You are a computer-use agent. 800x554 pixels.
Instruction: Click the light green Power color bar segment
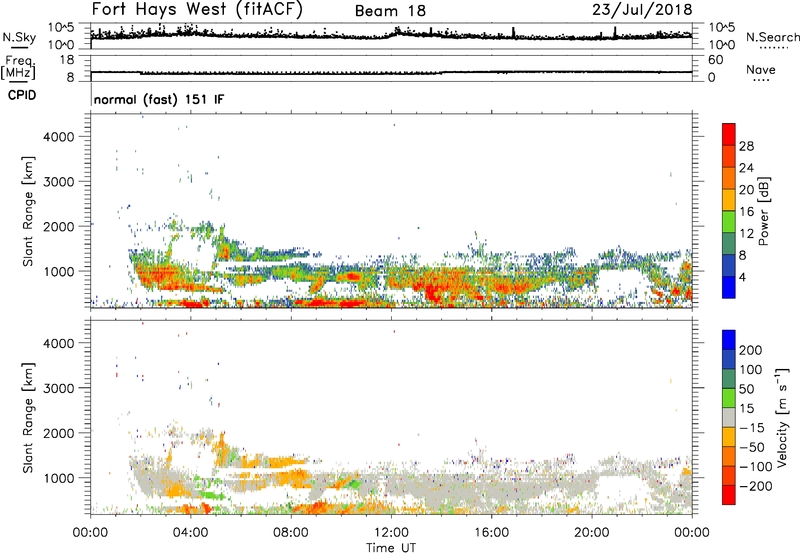tap(729, 222)
